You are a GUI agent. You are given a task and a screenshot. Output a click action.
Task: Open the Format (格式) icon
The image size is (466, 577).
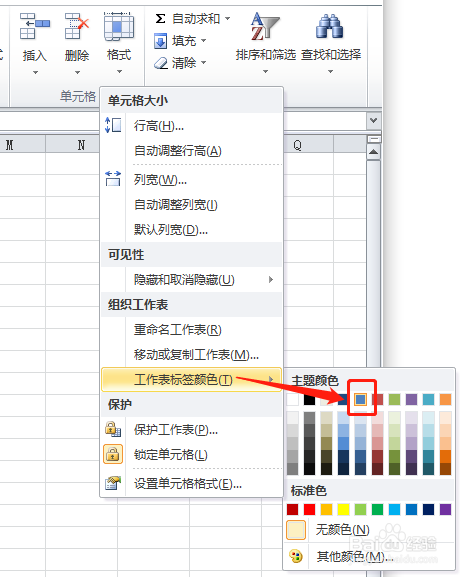click(119, 26)
